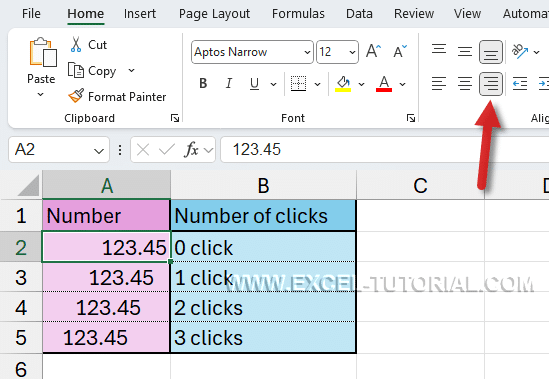
Task: Increase font size with larger A icon
Action: (373, 51)
